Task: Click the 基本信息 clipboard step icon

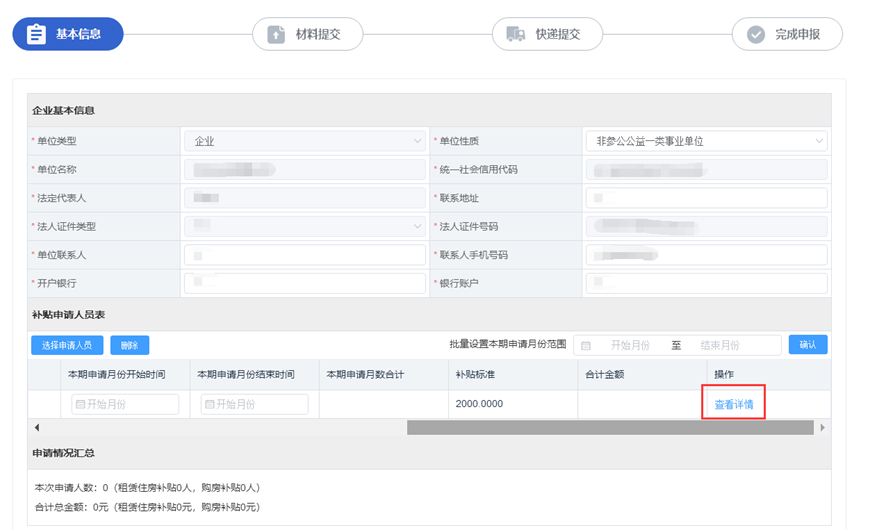Action: [x=36, y=34]
